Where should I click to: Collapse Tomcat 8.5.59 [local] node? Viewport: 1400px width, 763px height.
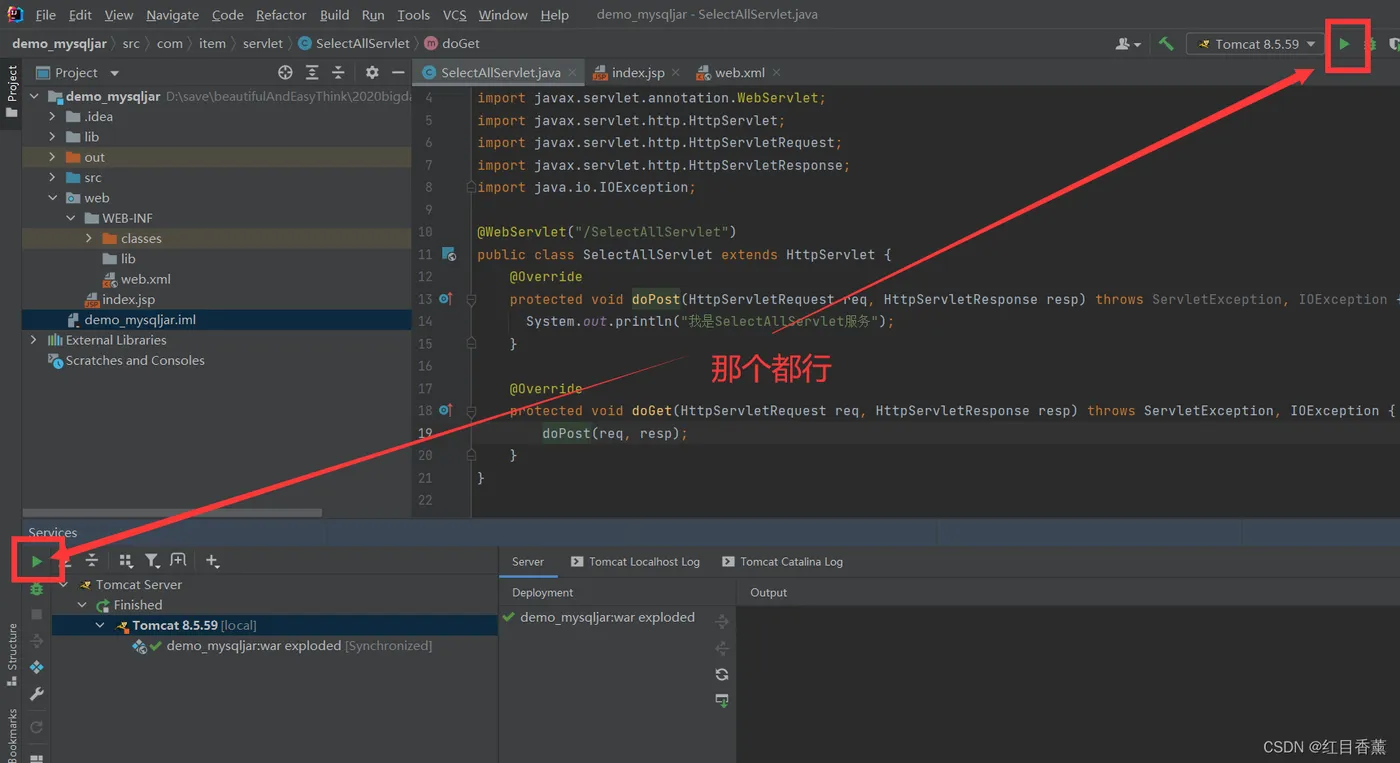100,625
